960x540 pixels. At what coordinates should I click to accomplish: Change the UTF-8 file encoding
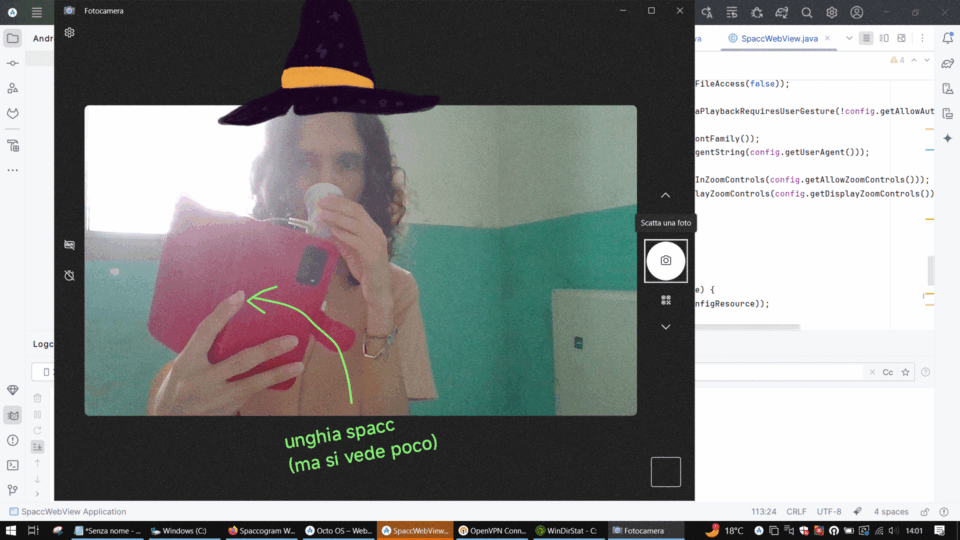tap(829, 511)
